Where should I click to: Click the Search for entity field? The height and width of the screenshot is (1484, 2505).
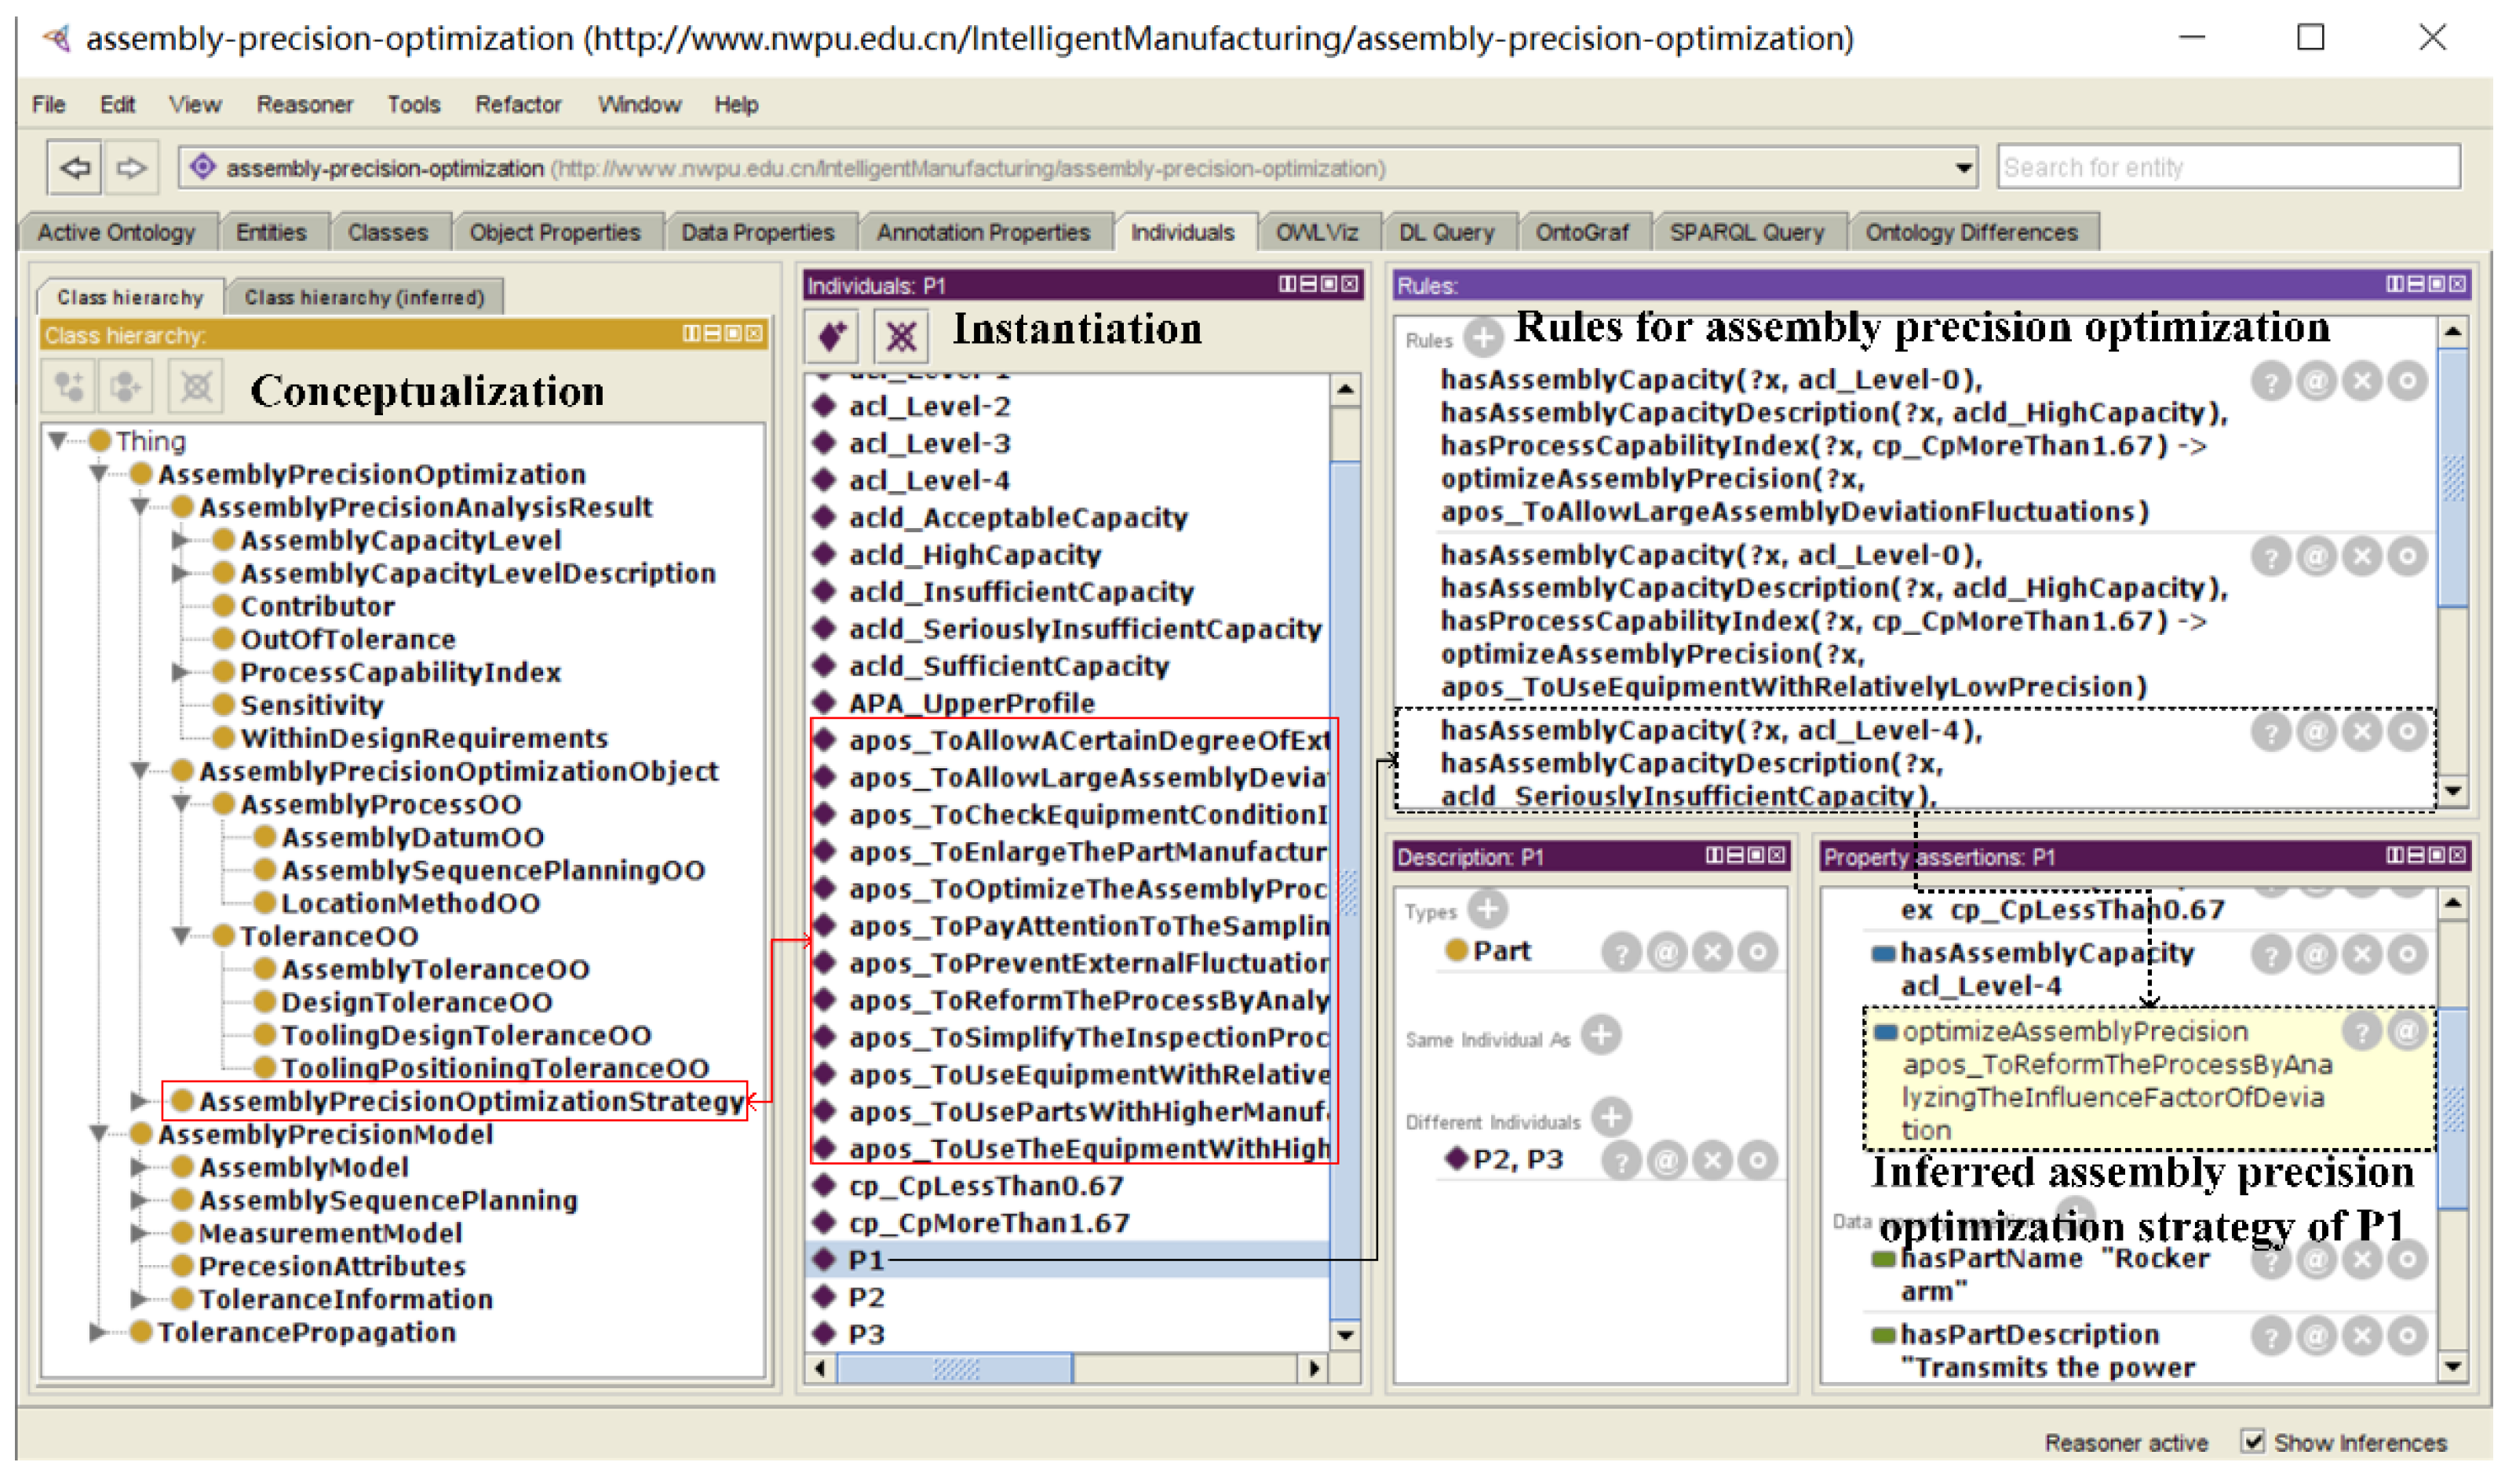pyautogui.click(x=2228, y=168)
